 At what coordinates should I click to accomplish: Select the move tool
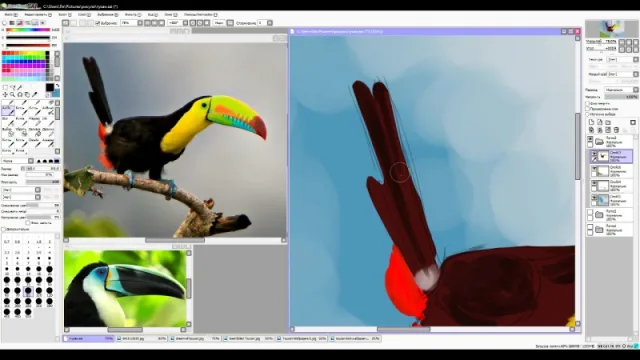(x=5, y=95)
